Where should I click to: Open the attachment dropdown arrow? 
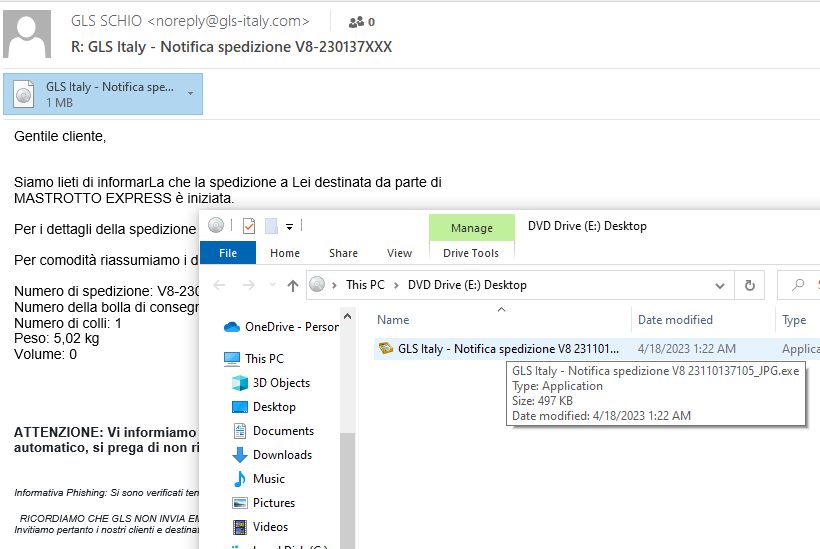tap(190, 94)
